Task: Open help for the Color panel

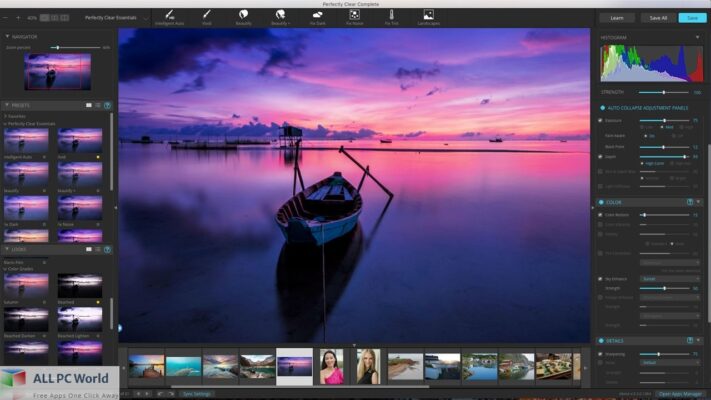Action: (x=689, y=202)
